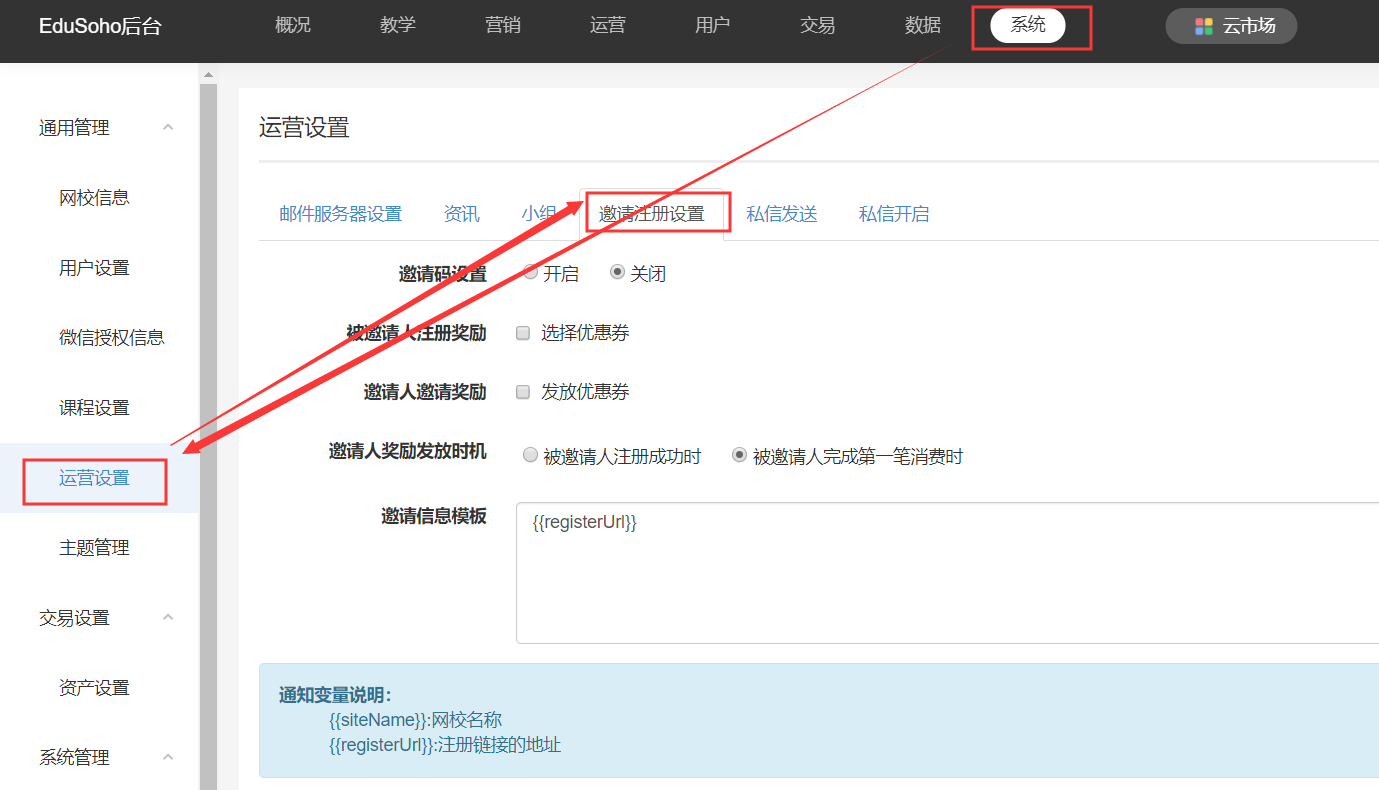Open 微信授权信息 in the sidebar
This screenshot has width=1379, height=790.
[111, 338]
